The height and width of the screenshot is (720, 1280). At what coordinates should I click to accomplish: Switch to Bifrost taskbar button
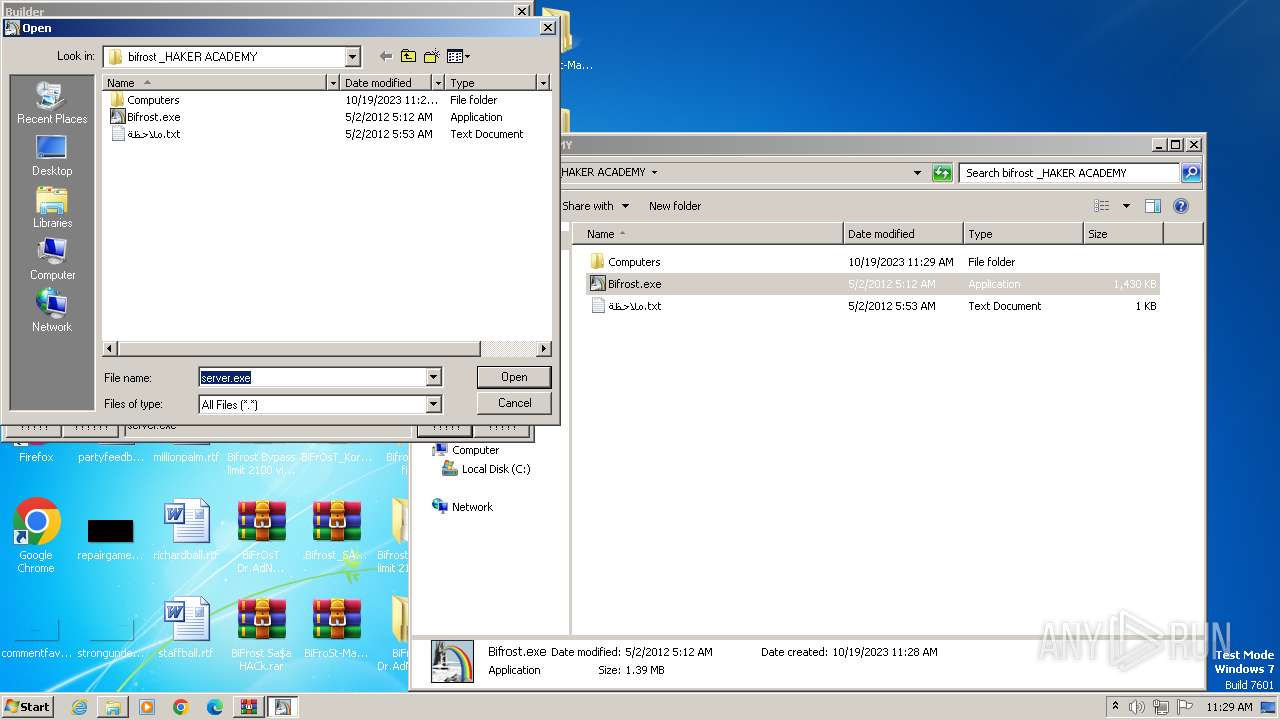point(283,707)
